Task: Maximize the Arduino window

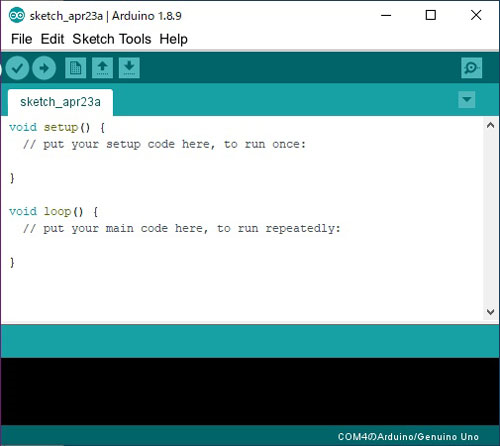Action: pos(431,15)
